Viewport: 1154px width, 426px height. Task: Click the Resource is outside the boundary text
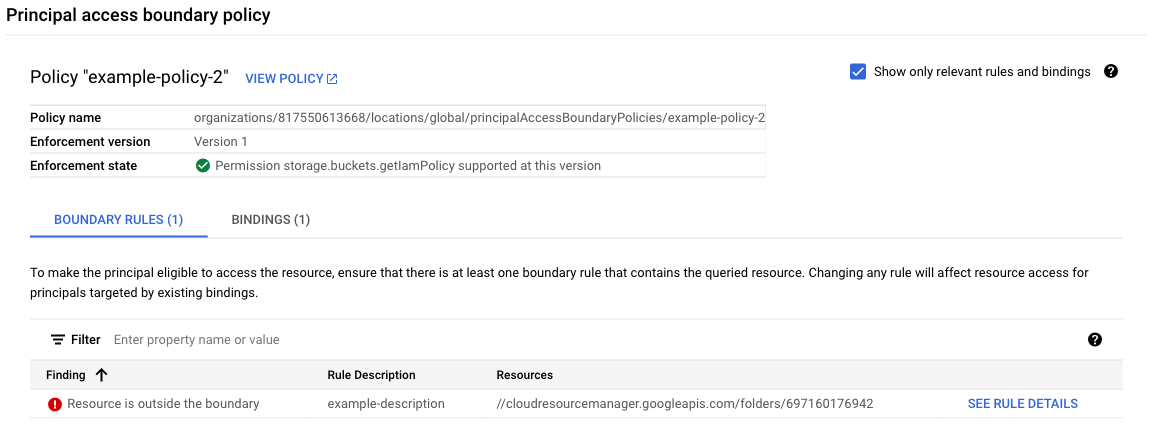point(163,404)
